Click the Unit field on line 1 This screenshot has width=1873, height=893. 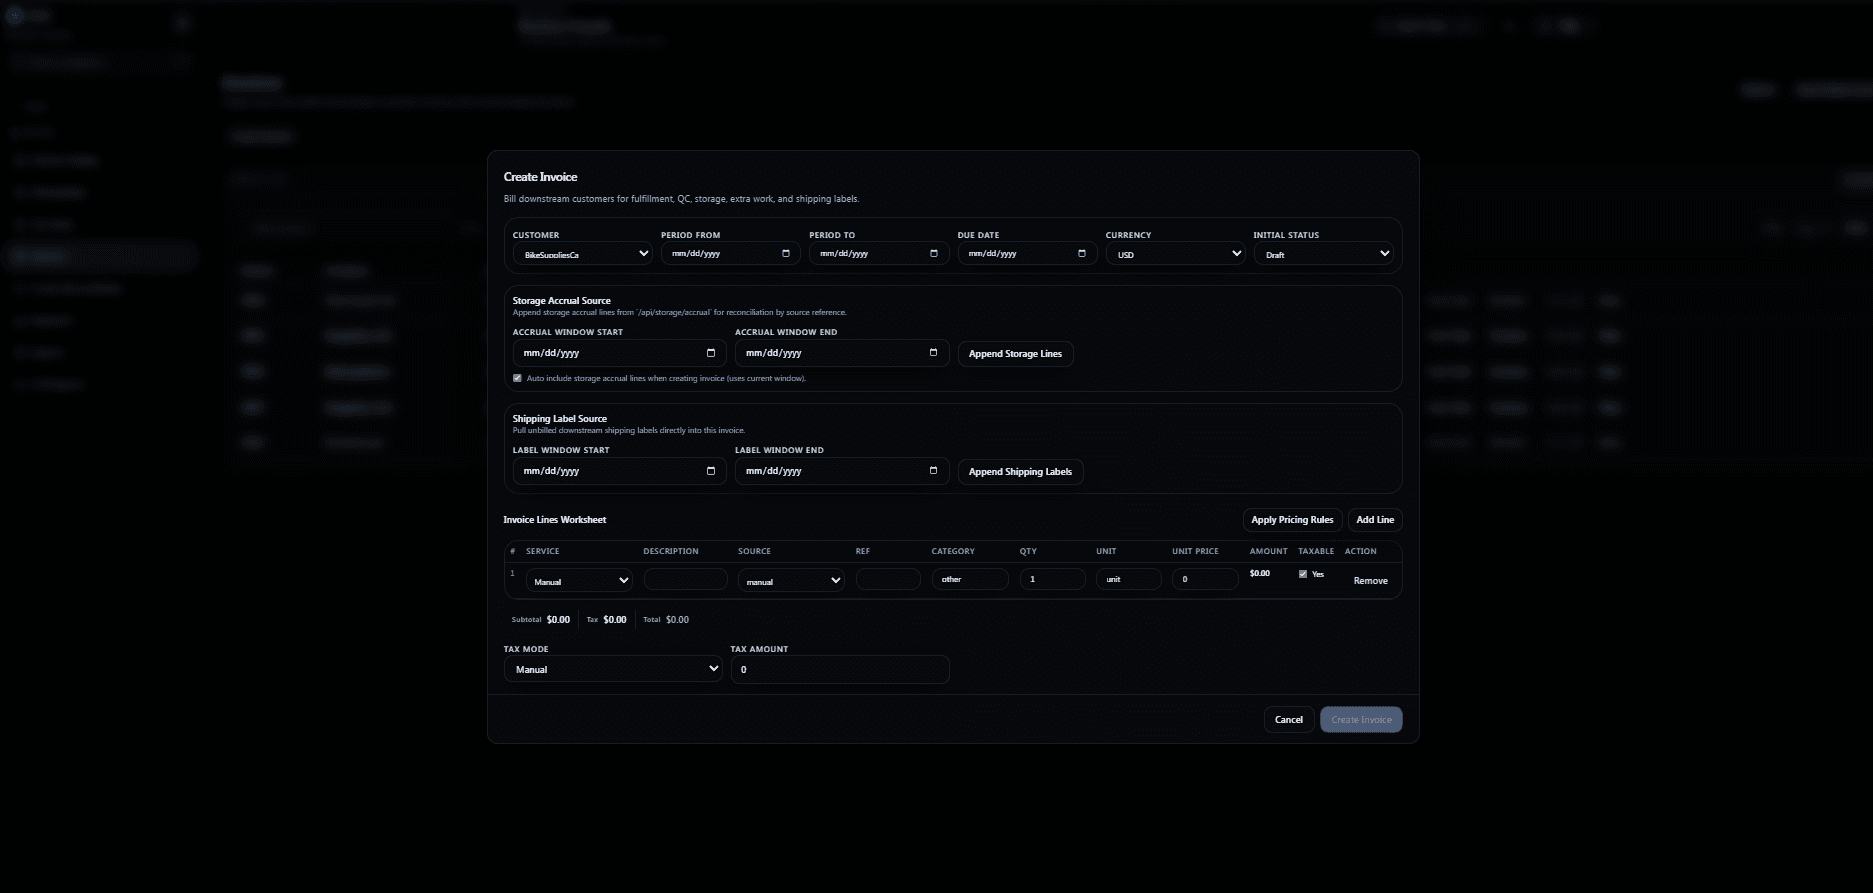click(1129, 579)
